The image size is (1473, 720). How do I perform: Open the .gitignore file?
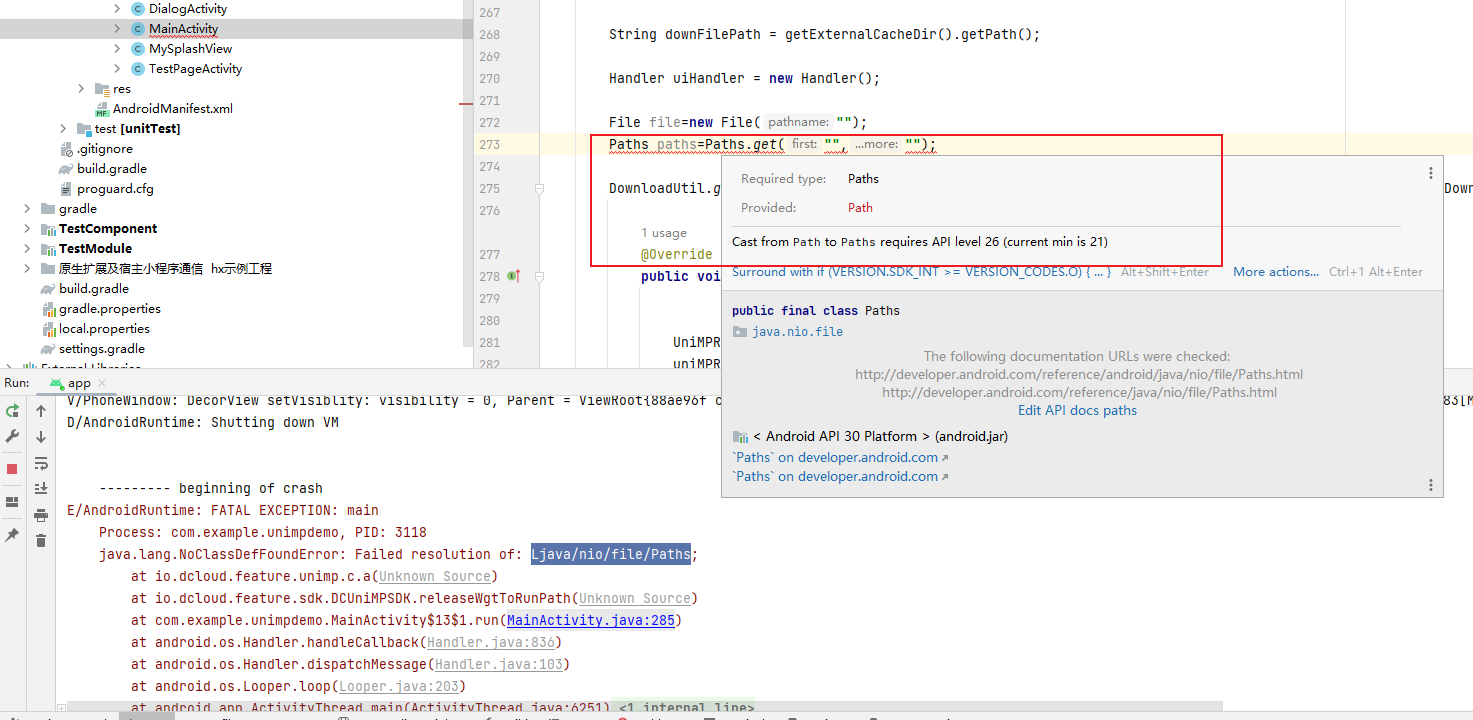[x=105, y=149]
